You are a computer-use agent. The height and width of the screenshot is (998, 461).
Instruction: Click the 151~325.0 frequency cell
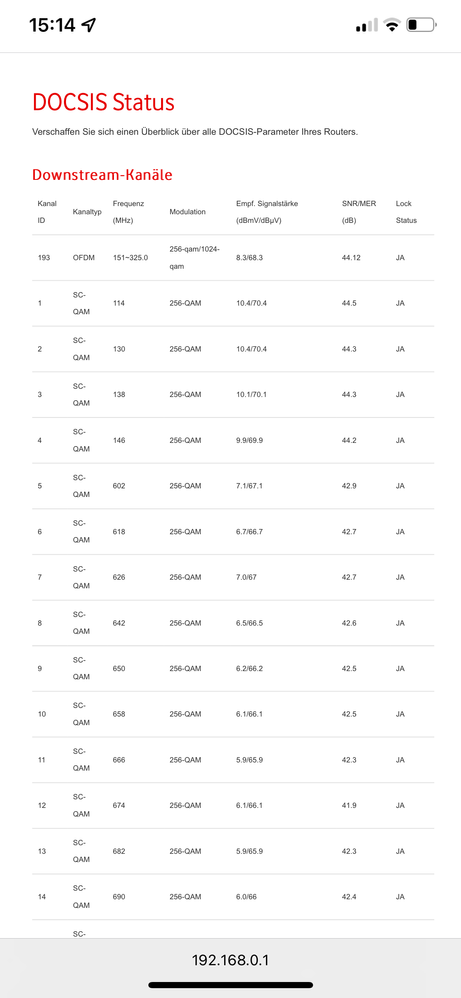(131, 258)
